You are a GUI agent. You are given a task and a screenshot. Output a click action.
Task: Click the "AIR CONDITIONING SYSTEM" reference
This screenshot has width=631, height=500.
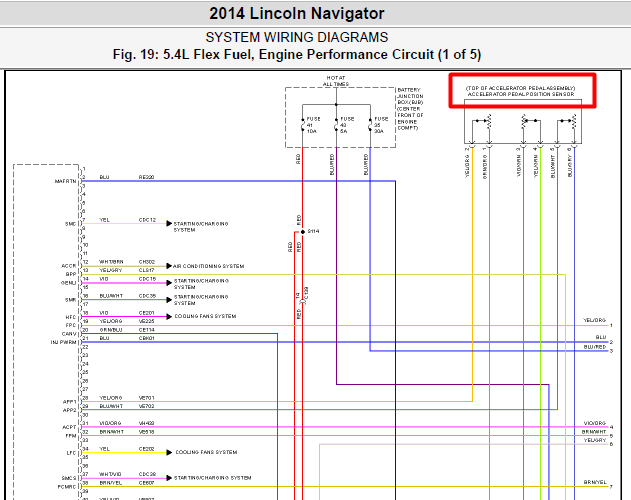pos(209,266)
